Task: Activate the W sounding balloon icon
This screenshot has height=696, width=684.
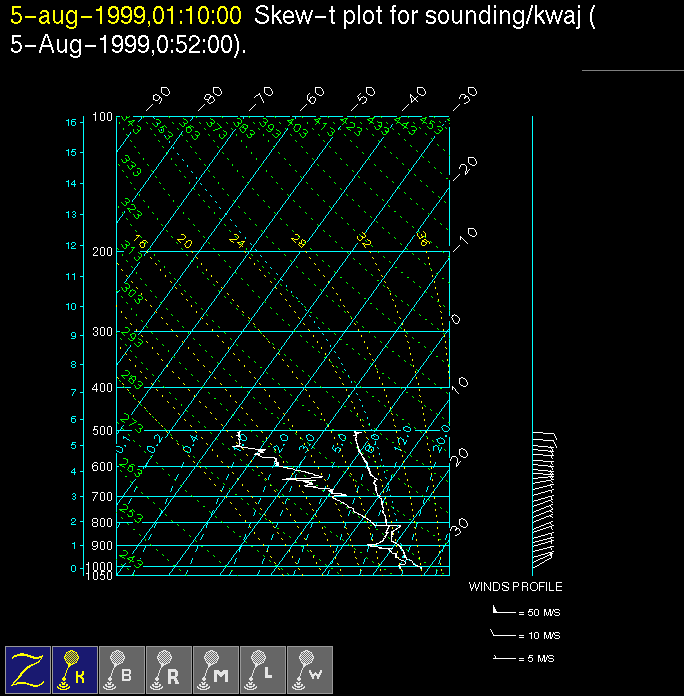Action: [x=310, y=669]
